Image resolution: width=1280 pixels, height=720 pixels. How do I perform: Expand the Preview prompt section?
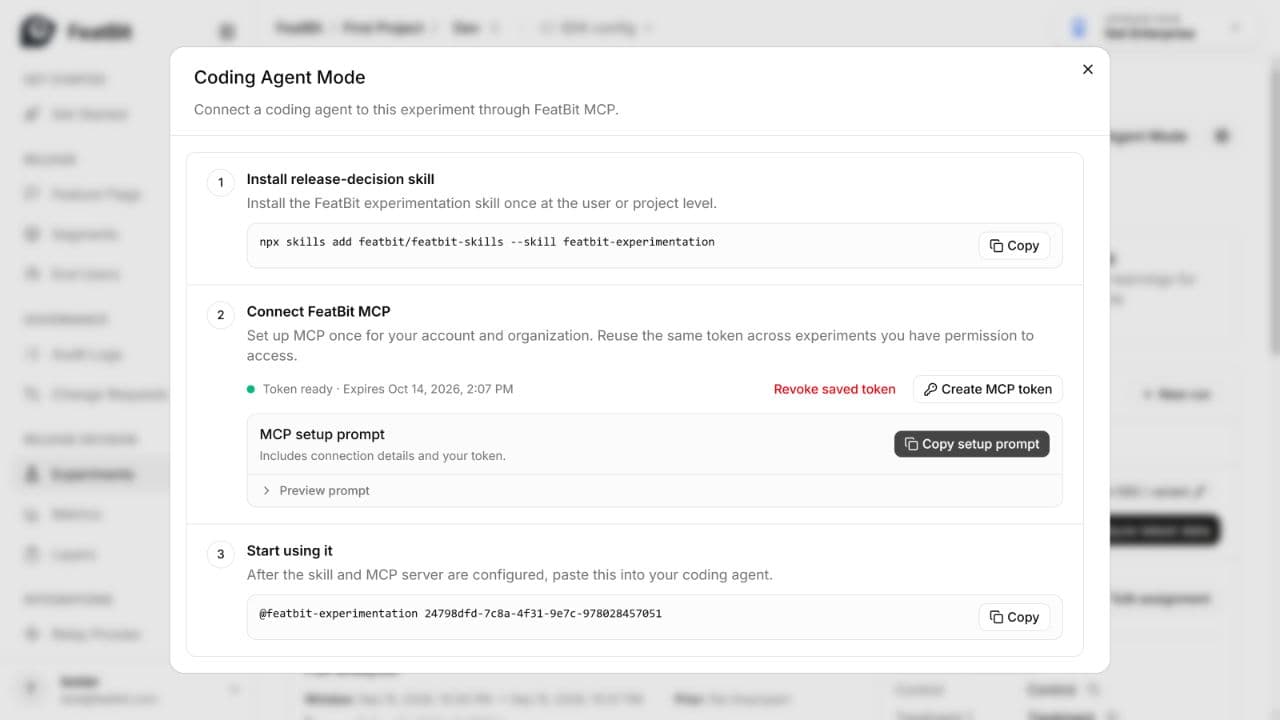pos(315,490)
